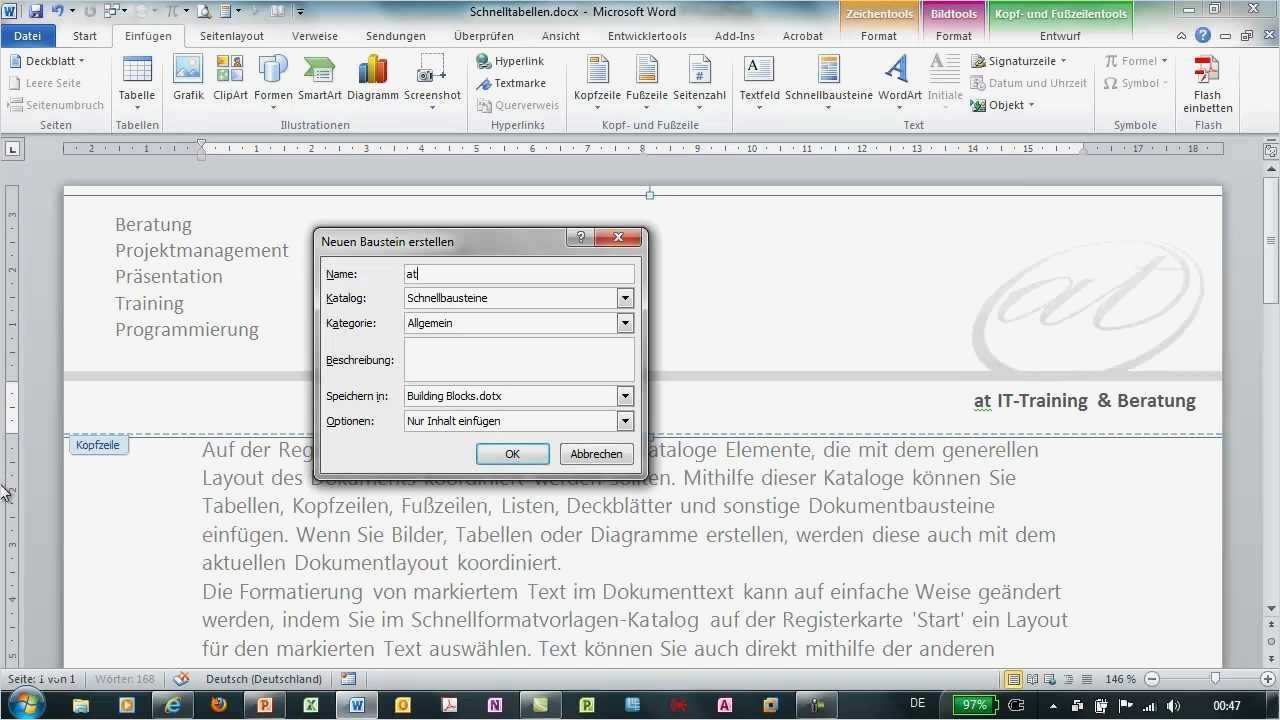1280x720 pixels.
Task: Click the macro recording icon in the status bar
Action: (348, 679)
